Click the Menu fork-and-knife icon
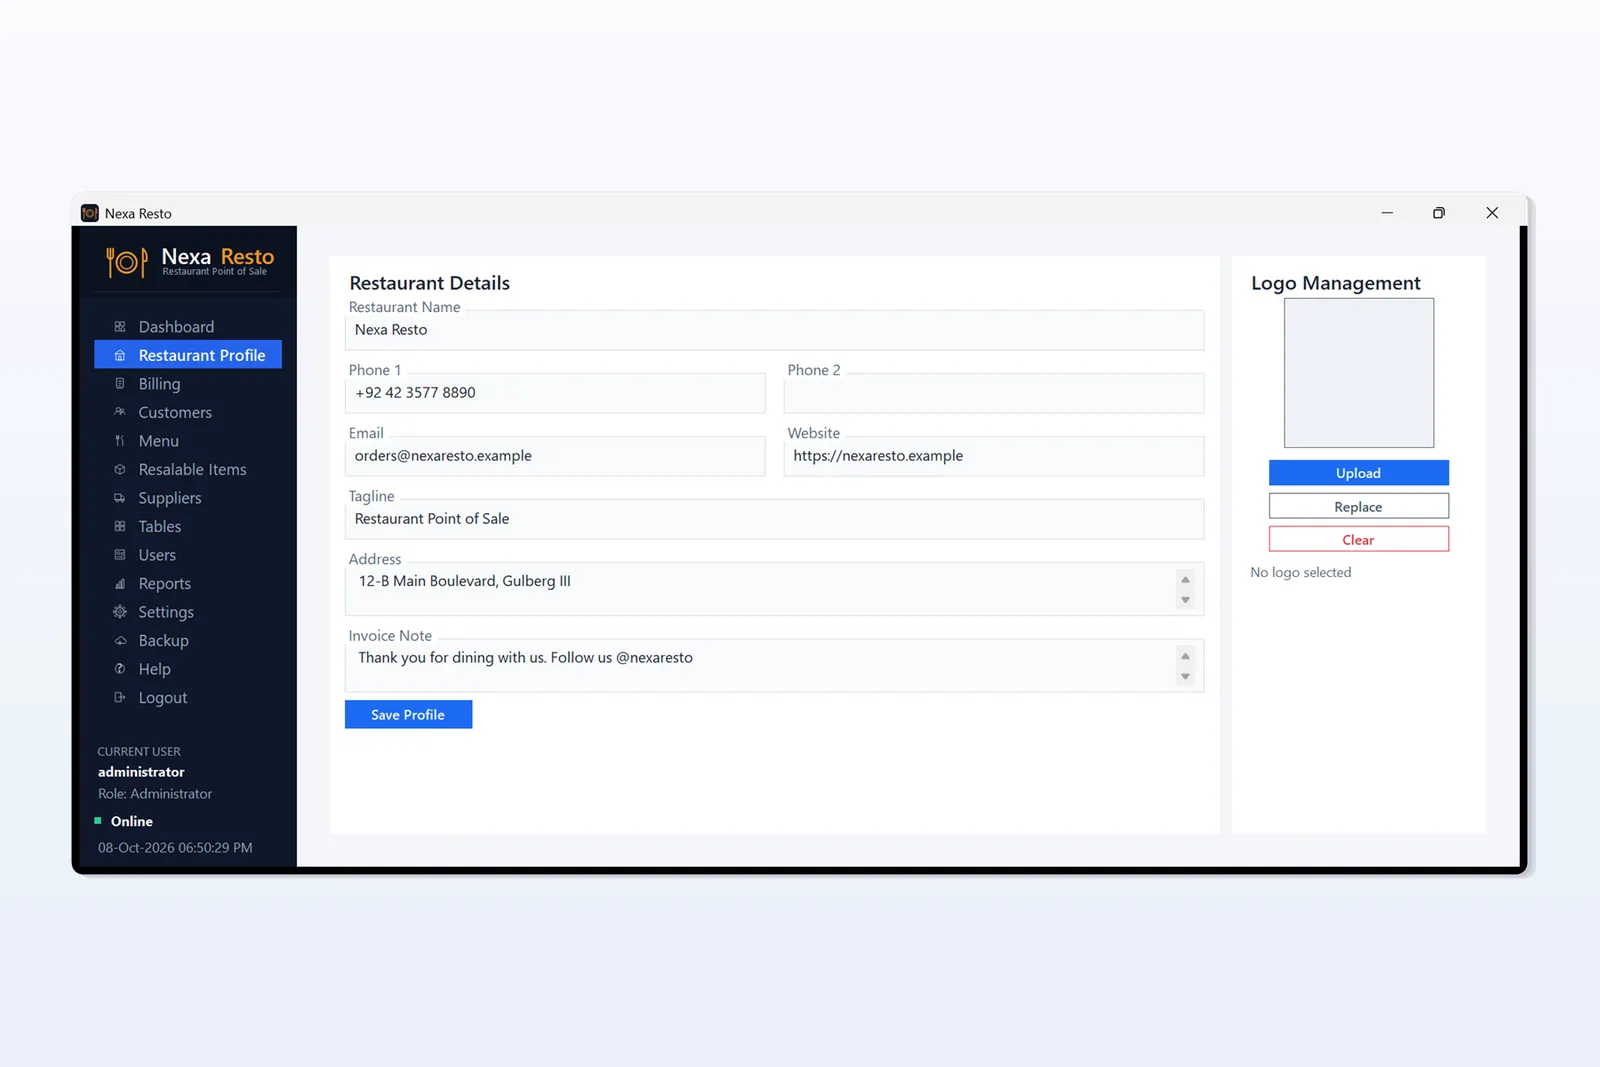 click(120, 441)
